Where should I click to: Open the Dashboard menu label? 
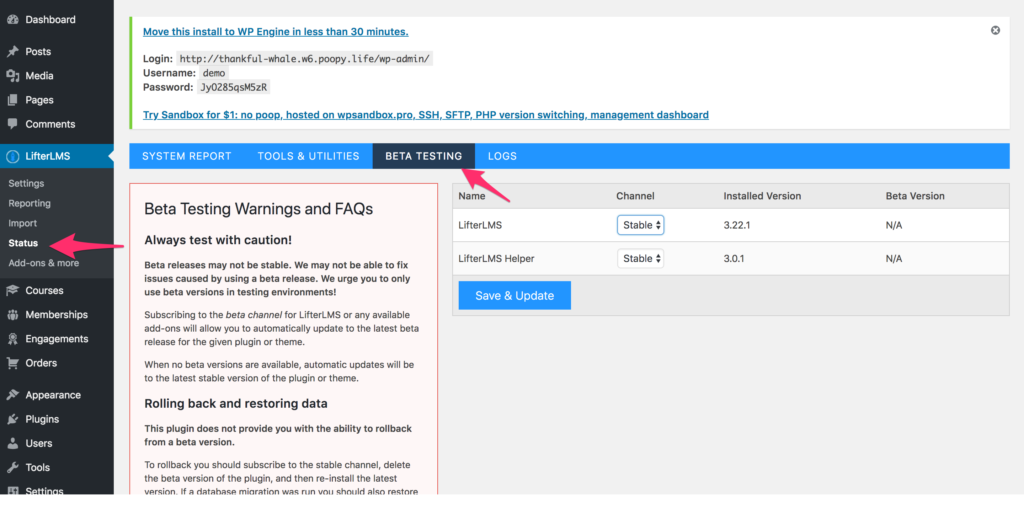[x=50, y=20]
